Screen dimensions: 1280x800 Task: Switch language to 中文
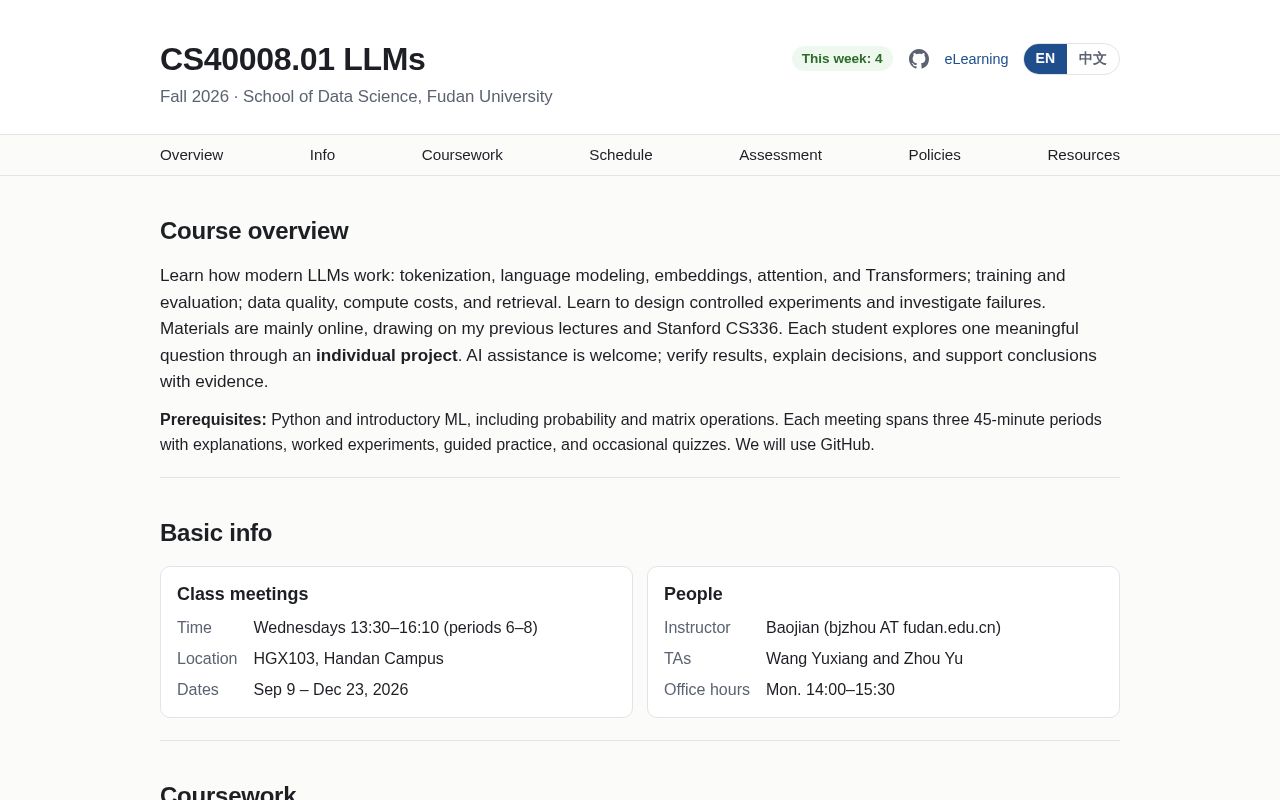point(1093,59)
